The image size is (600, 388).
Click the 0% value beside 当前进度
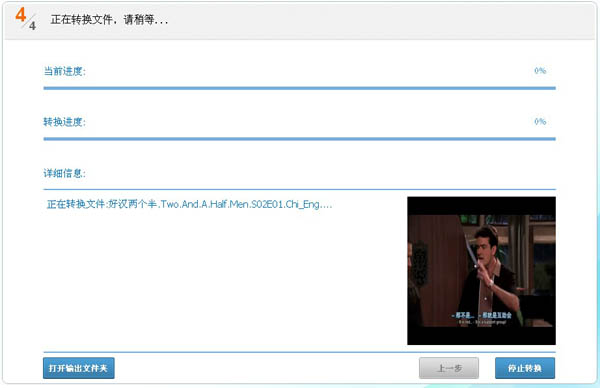click(x=540, y=70)
